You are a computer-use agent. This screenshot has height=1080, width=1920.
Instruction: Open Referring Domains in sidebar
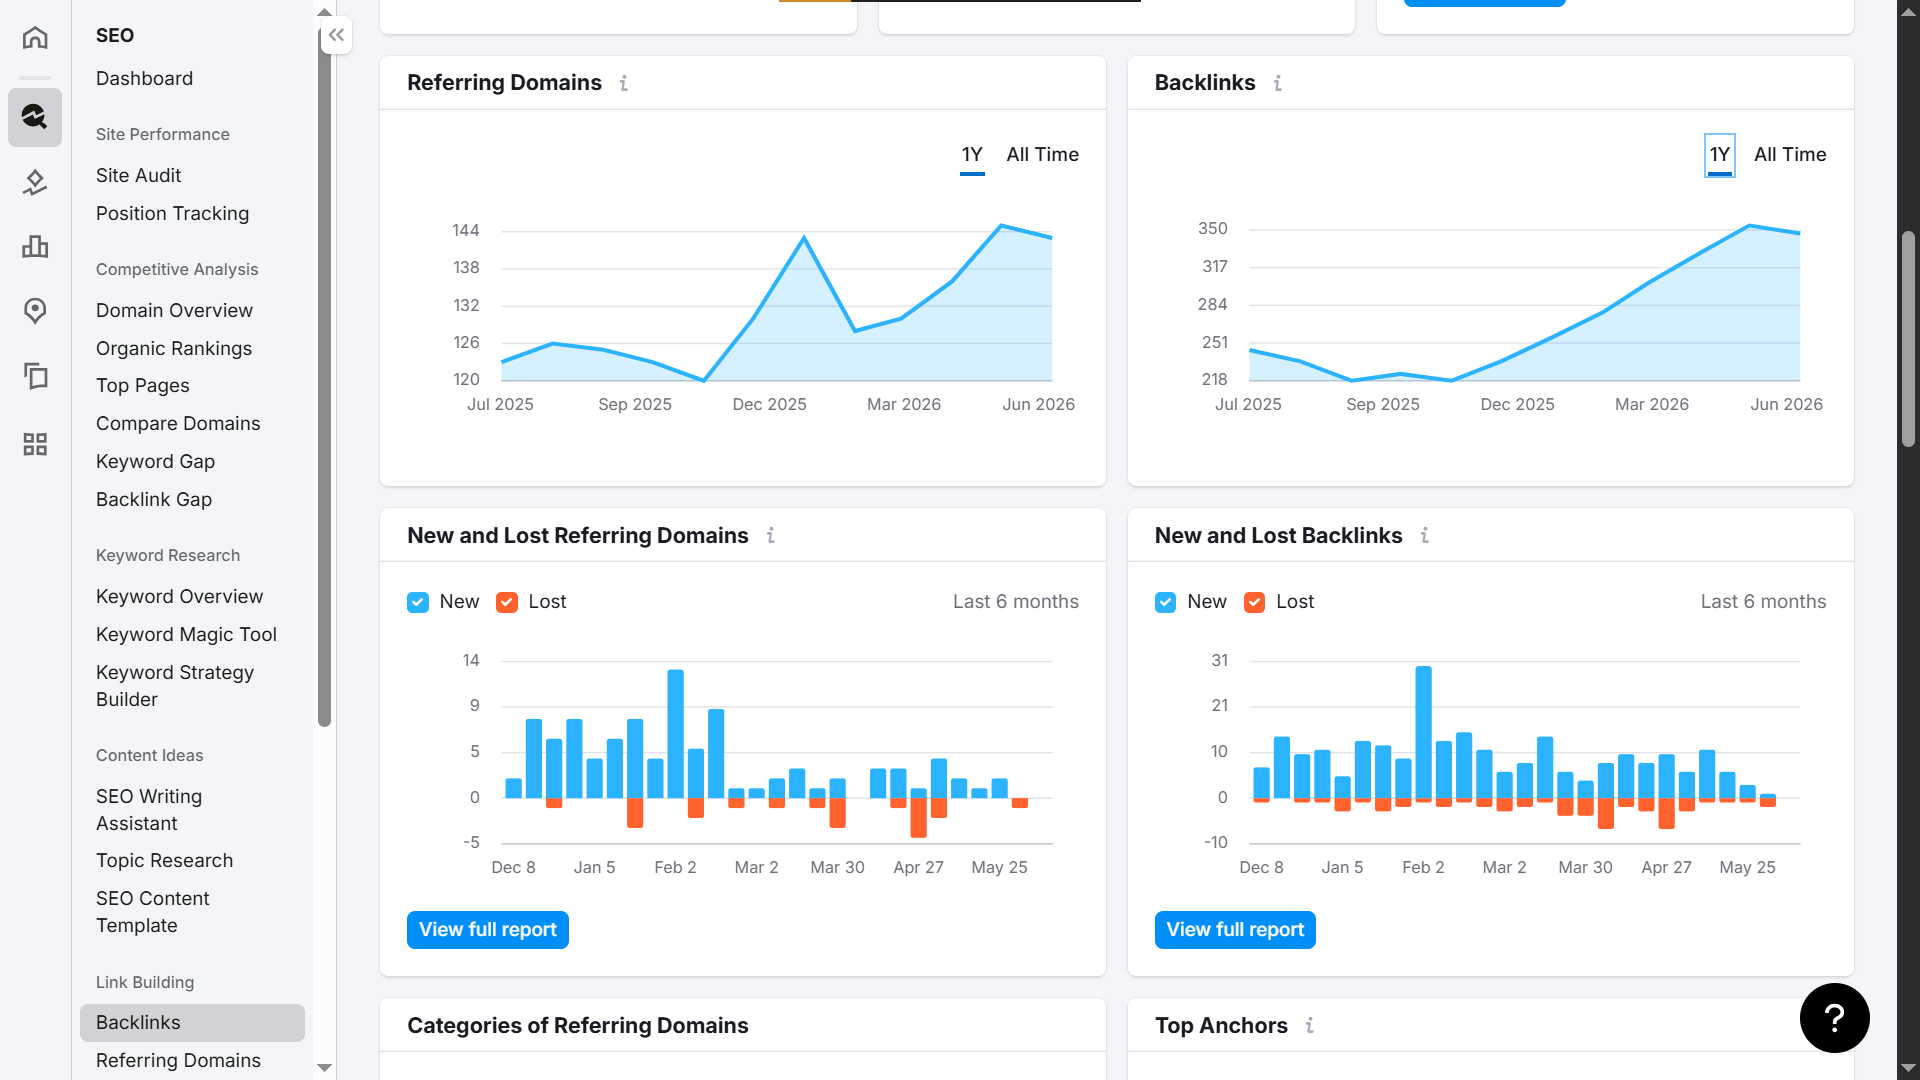coord(178,1061)
